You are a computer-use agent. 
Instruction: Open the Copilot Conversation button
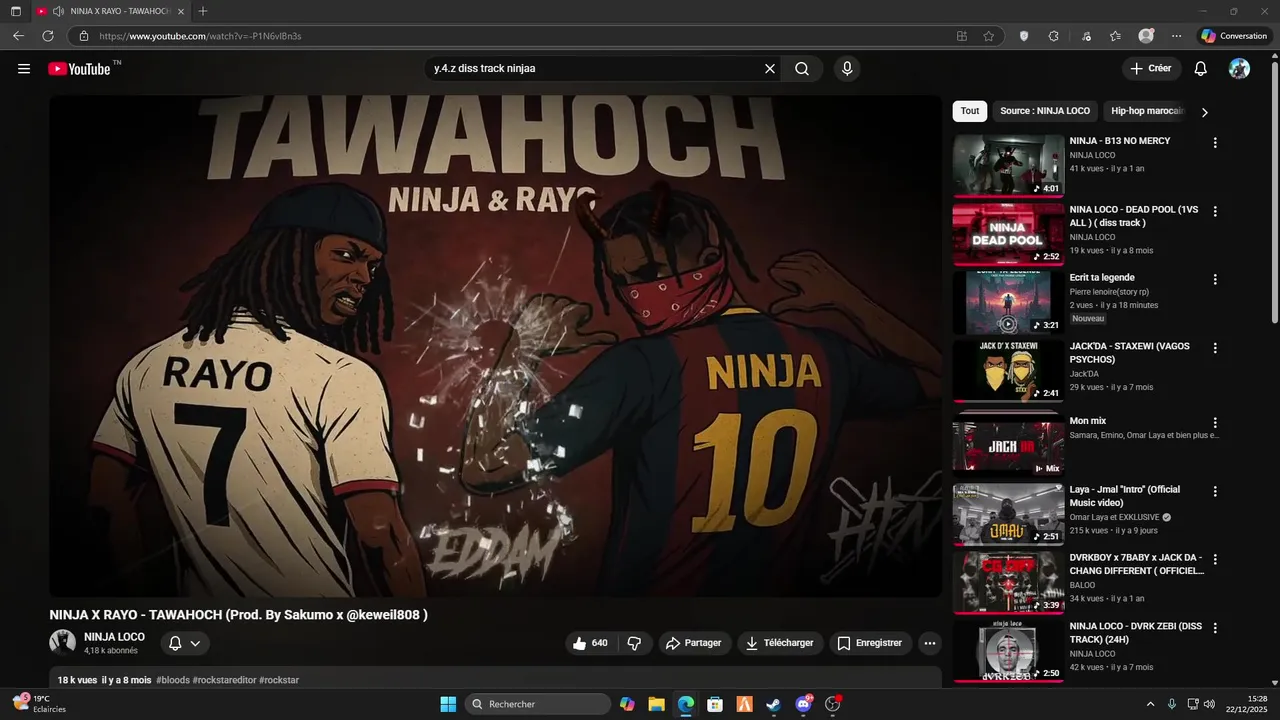click(x=1235, y=36)
